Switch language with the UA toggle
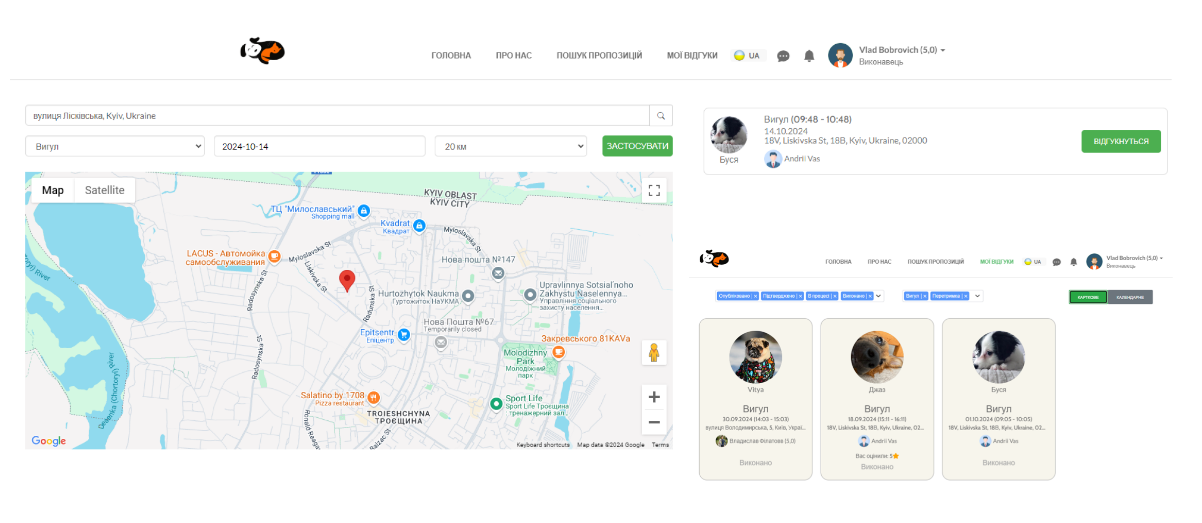Image resolution: width=1202 pixels, height=523 pixels. (747, 56)
